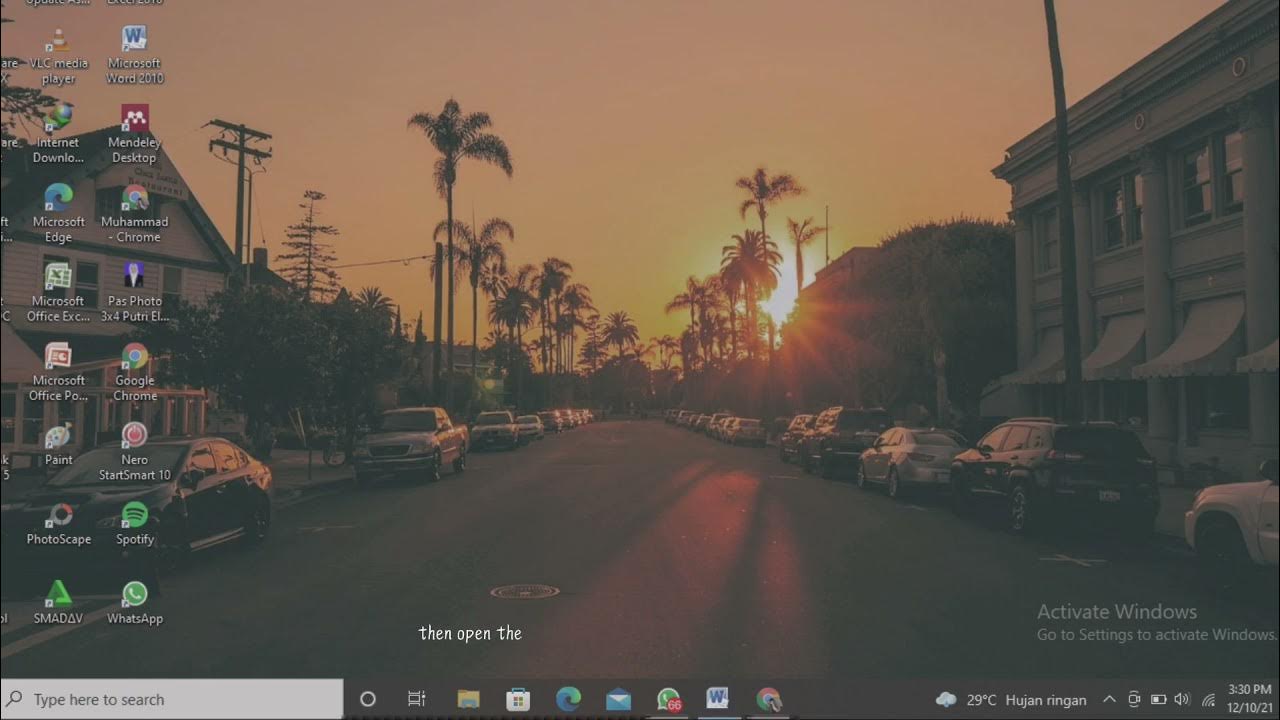Image resolution: width=1280 pixels, height=720 pixels.
Task: Open Mendeley Desktop shortcut
Action: coord(134,134)
